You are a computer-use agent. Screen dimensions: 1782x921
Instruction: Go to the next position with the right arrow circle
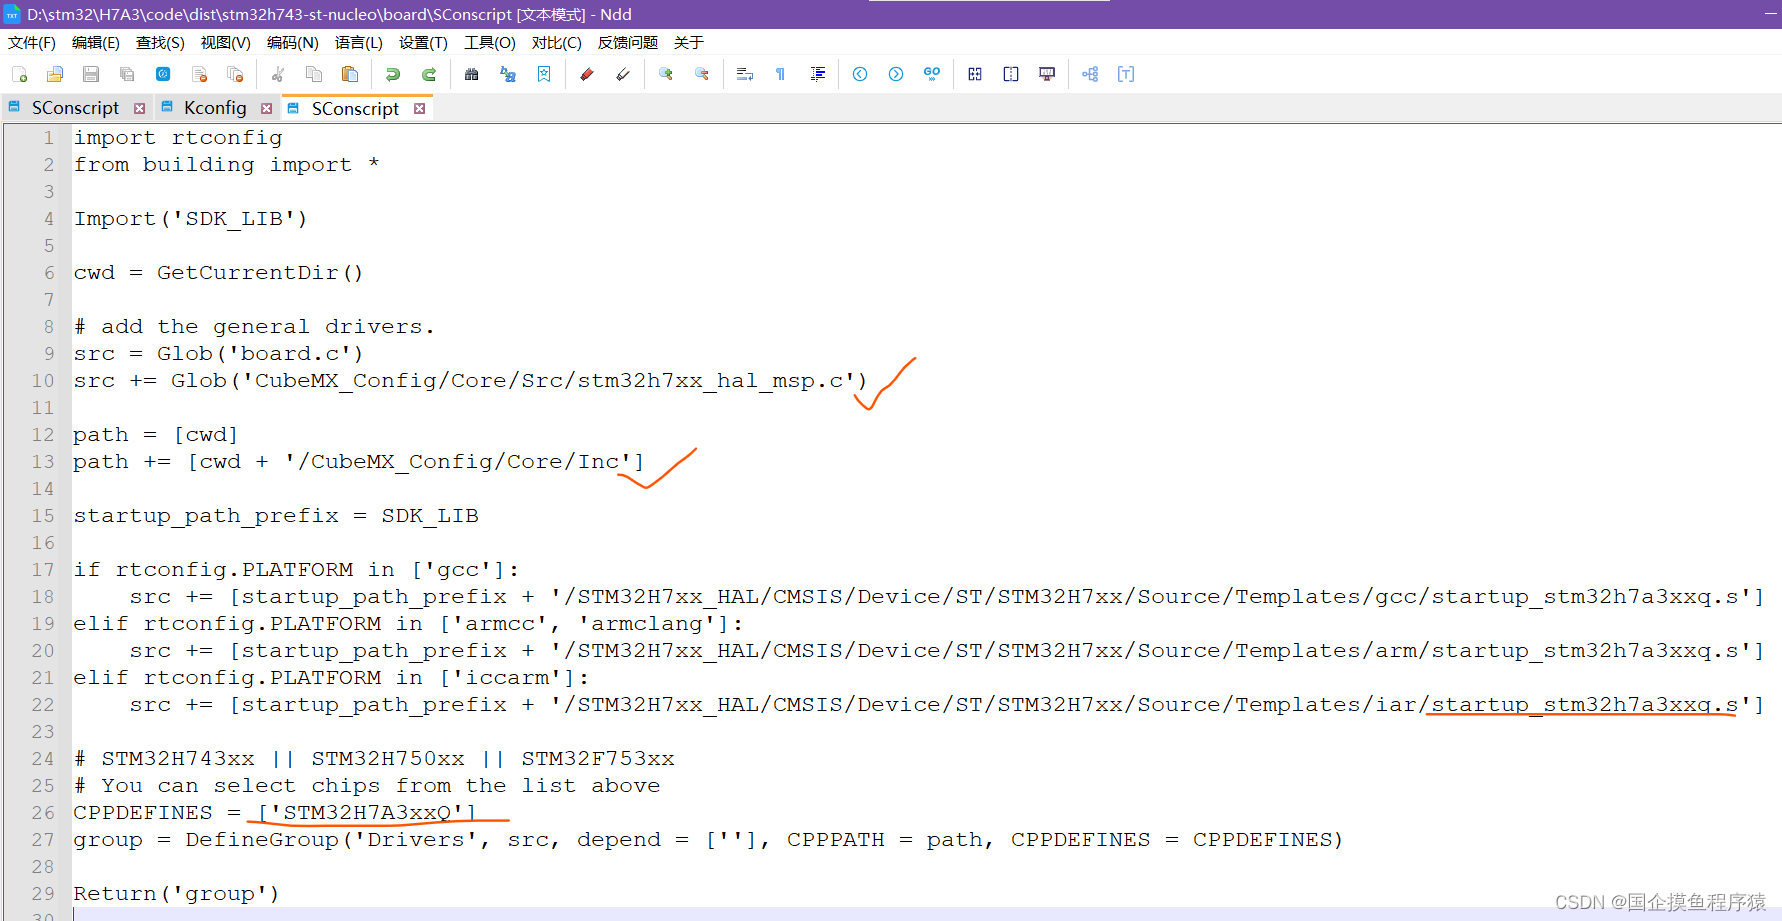pyautogui.click(x=896, y=74)
